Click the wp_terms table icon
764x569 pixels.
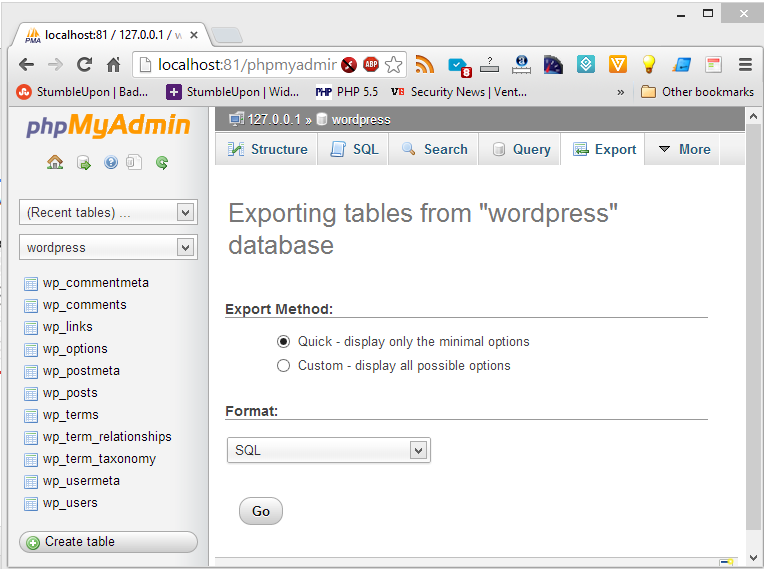[x=31, y=416]
